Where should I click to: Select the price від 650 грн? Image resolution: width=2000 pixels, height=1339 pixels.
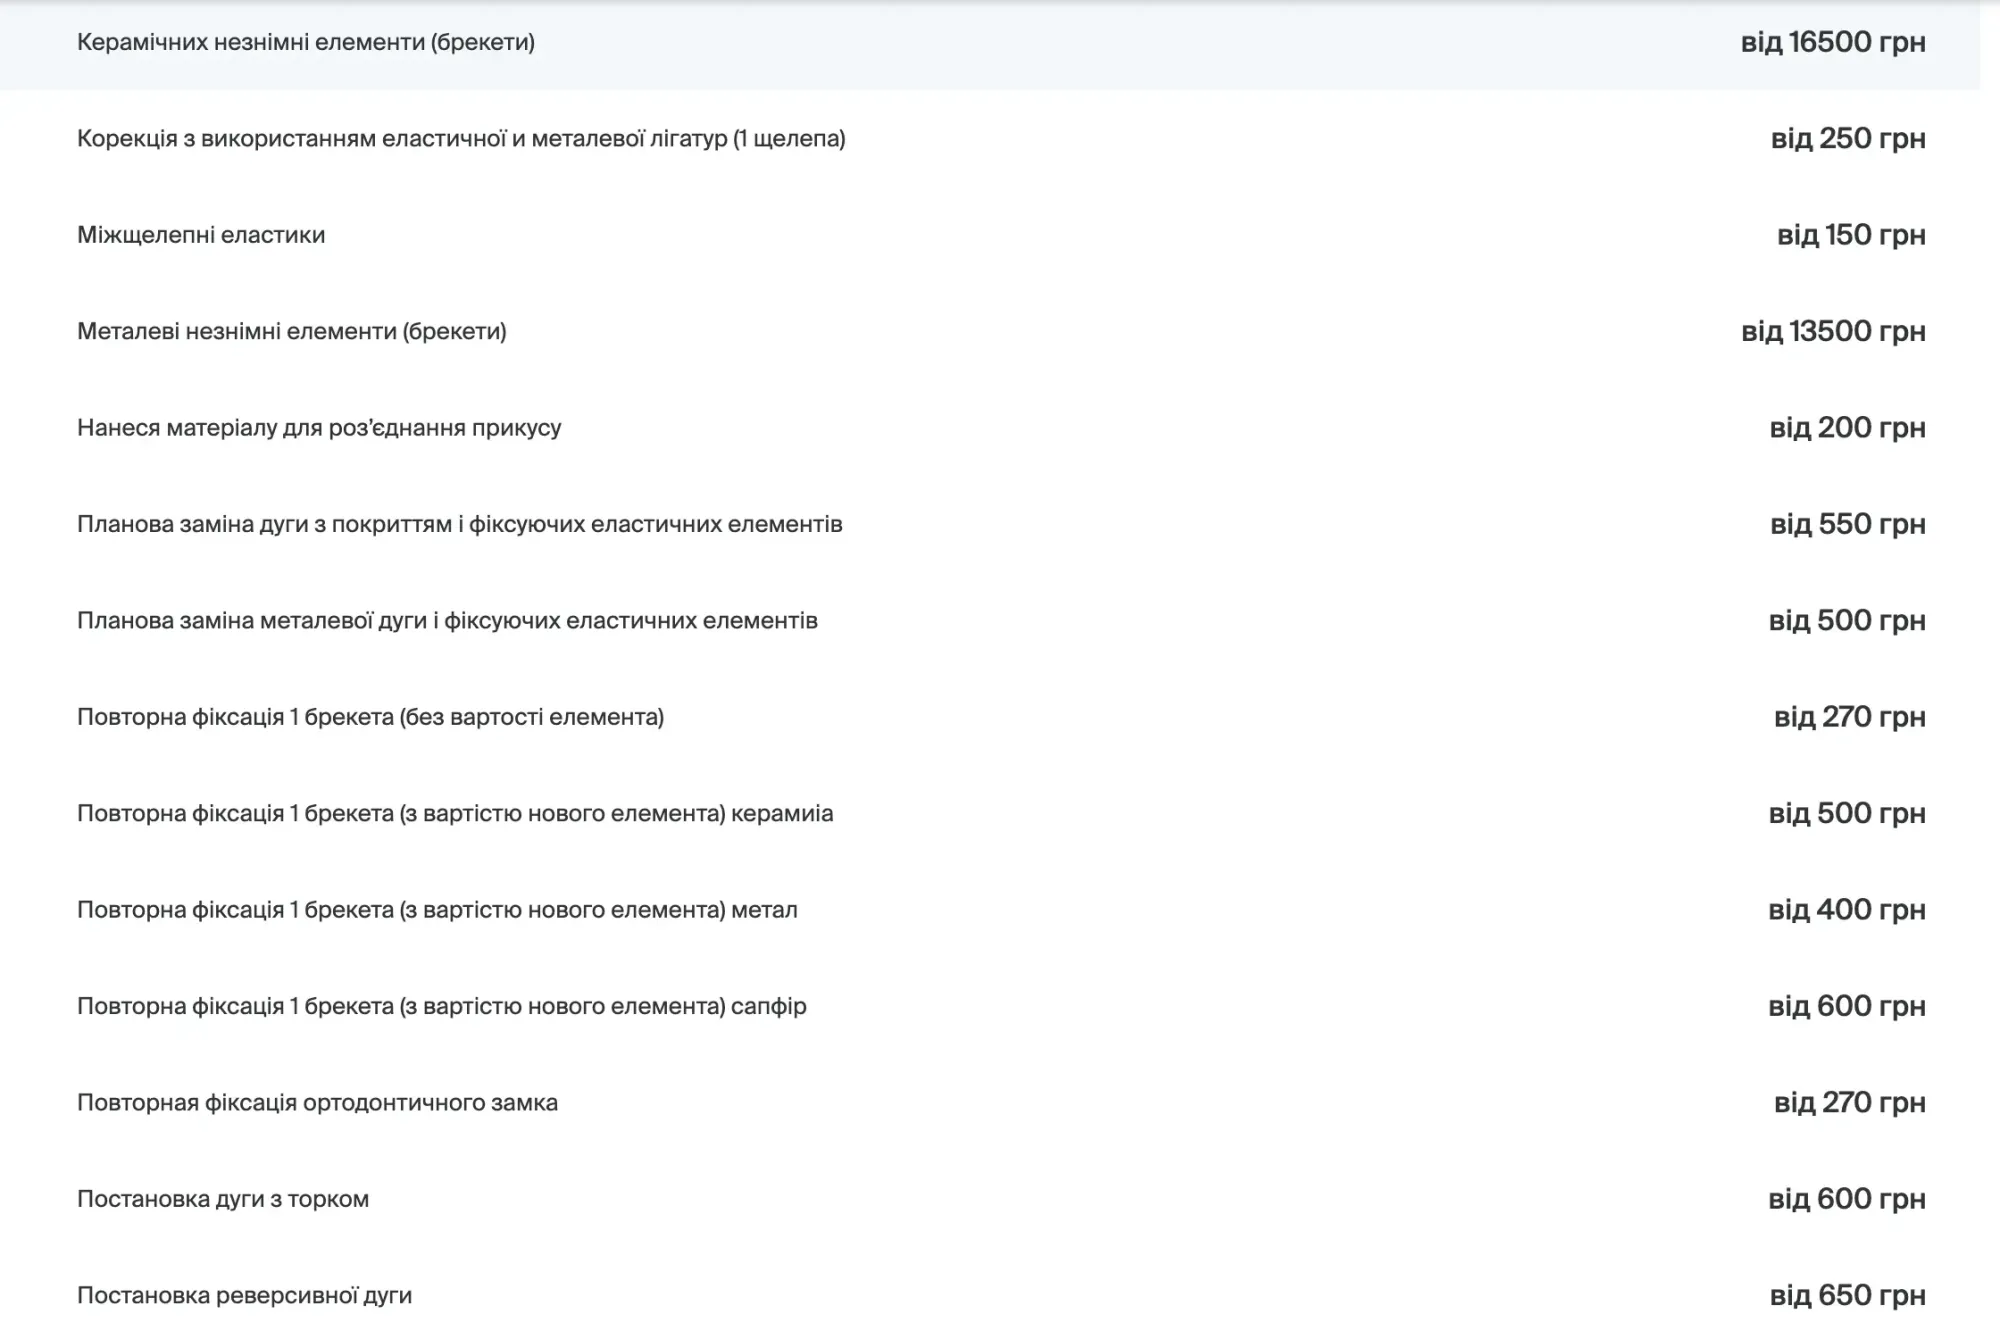pos(1847,1296)
